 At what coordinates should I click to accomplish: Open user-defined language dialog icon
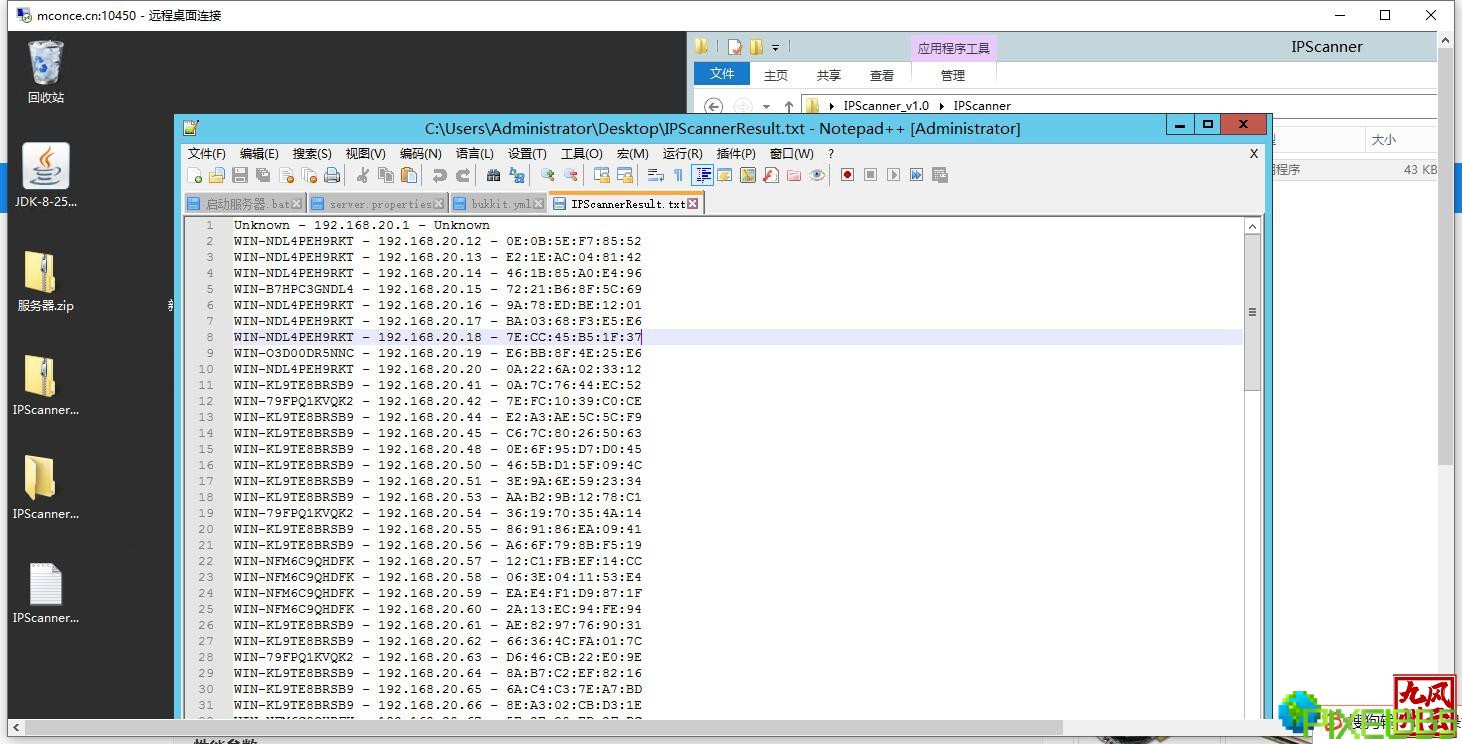point(725,175)
